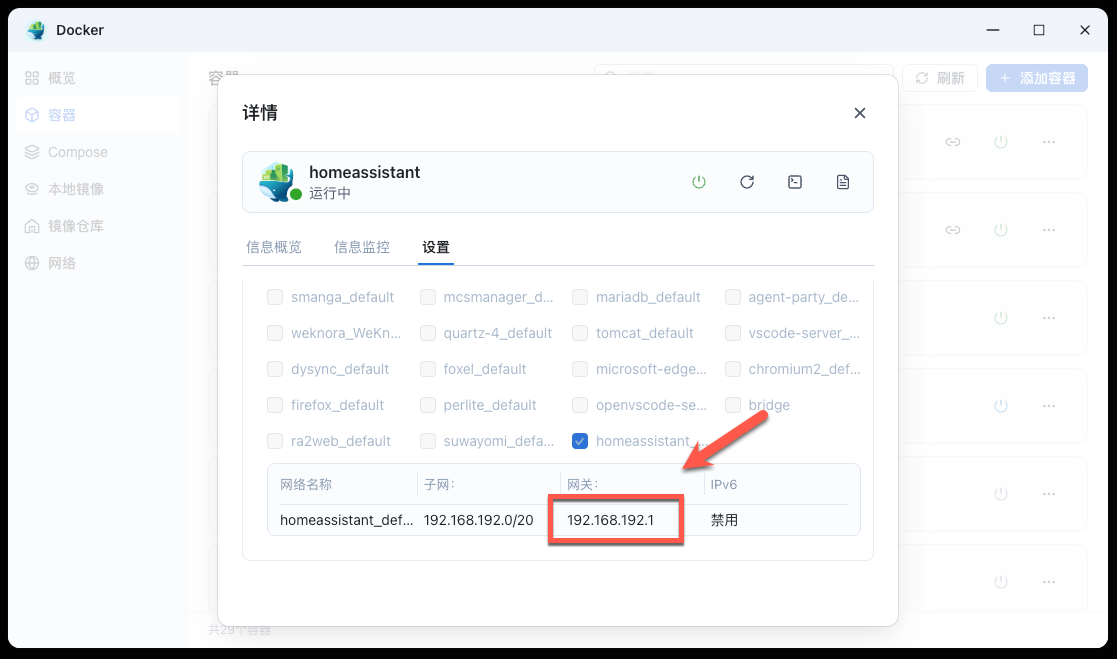Screen dimensions: 1117x659
Task: Uncheck the homeassistant_default network
Action: (x=580, y=441)
